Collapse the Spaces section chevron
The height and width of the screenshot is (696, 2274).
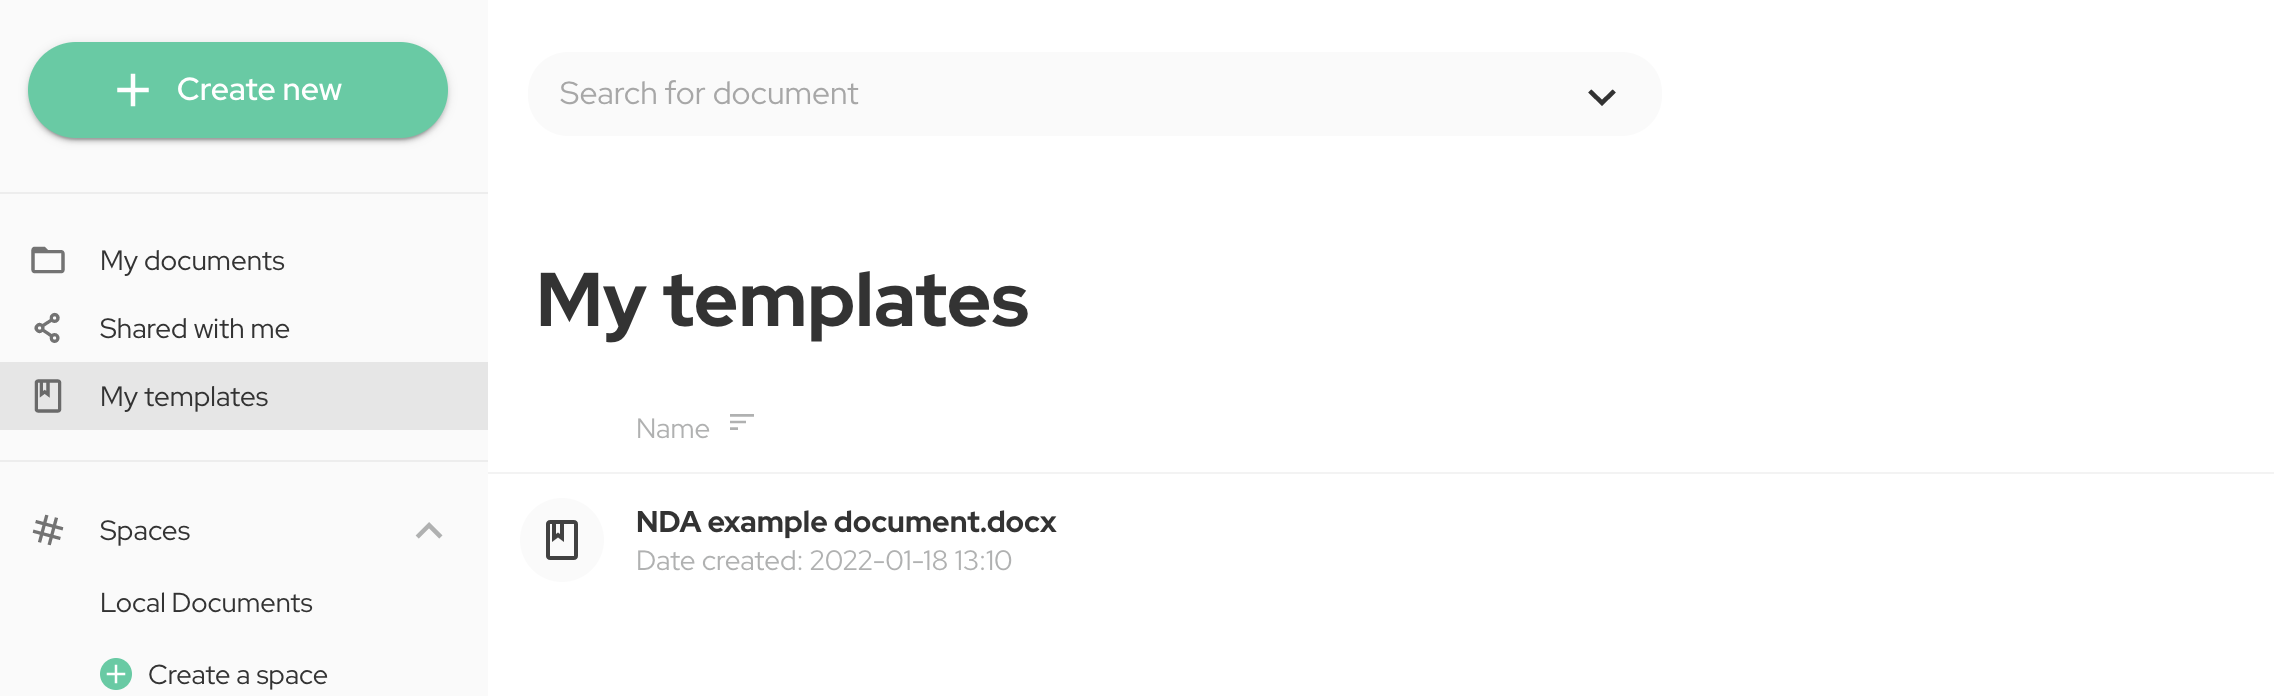[x=429, y=530]
